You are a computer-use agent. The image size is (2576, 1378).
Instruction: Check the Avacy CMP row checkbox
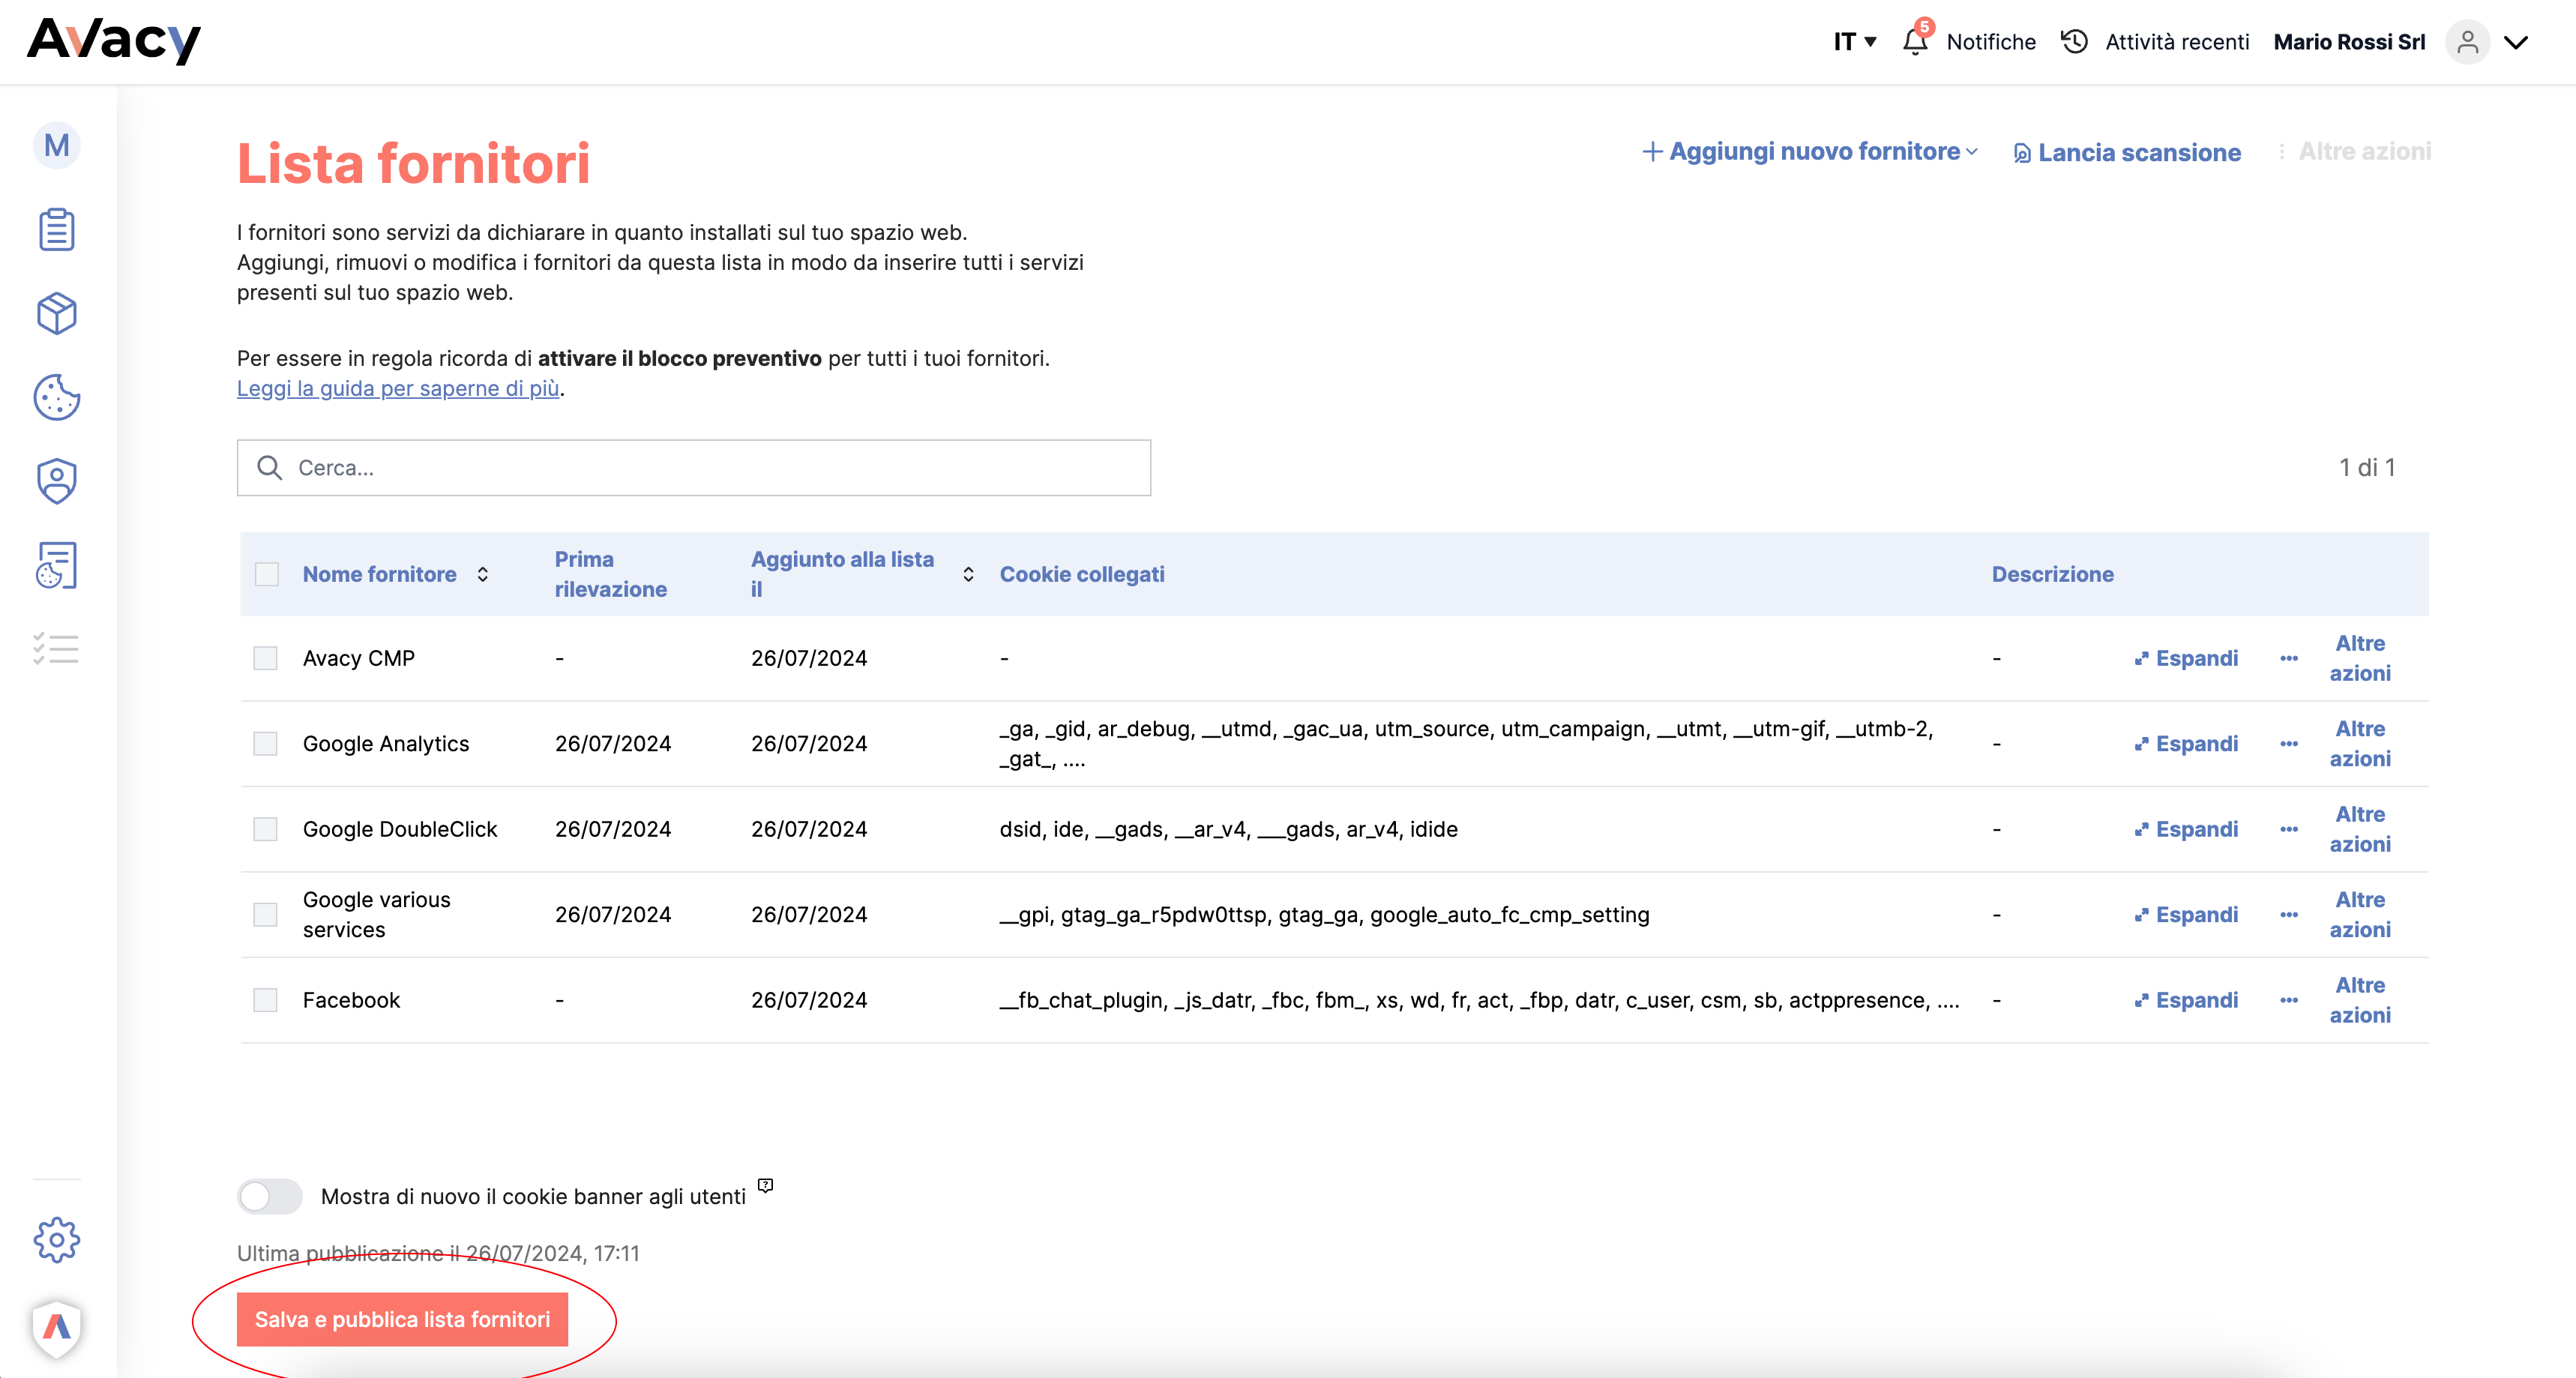pyautogui.click(x=265, y=659)
